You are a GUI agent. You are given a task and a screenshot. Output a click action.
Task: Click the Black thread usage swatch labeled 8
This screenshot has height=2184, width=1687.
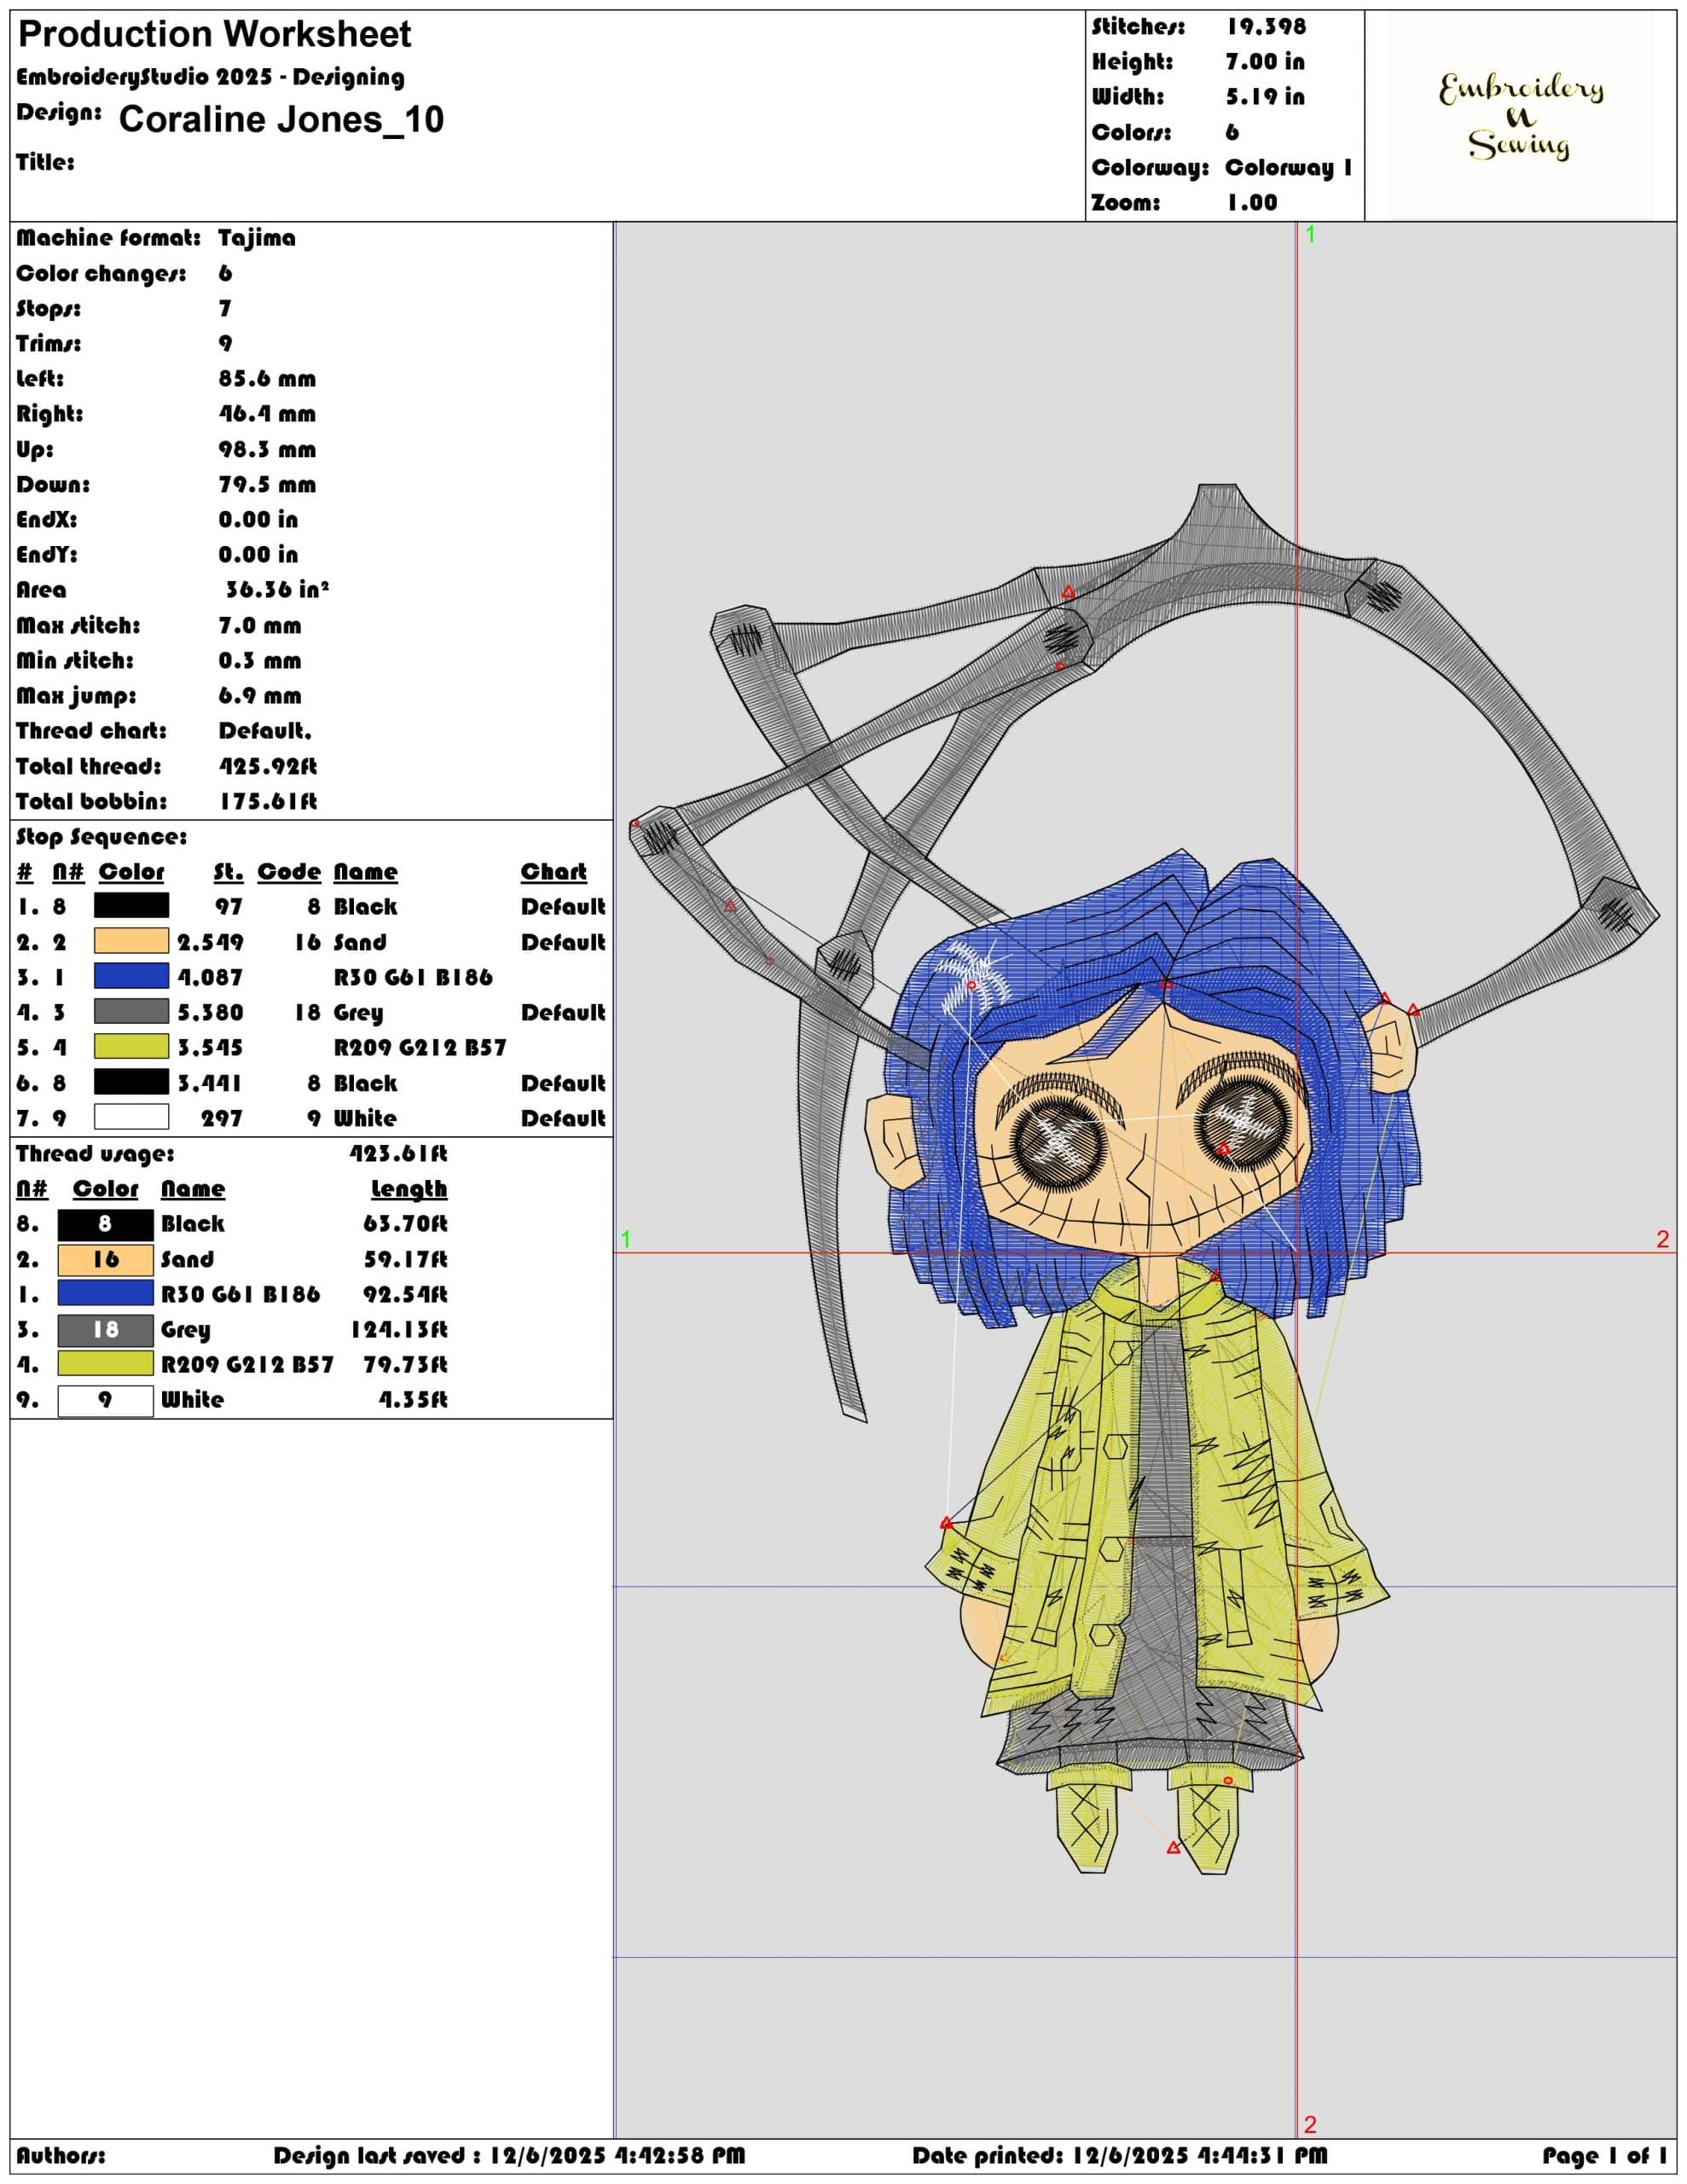(x=105, y=1224)
